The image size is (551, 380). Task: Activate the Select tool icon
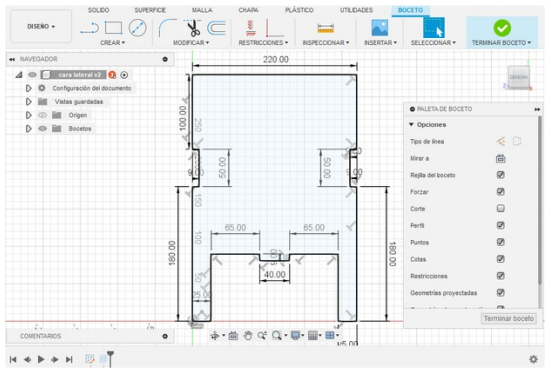[434, 27]
